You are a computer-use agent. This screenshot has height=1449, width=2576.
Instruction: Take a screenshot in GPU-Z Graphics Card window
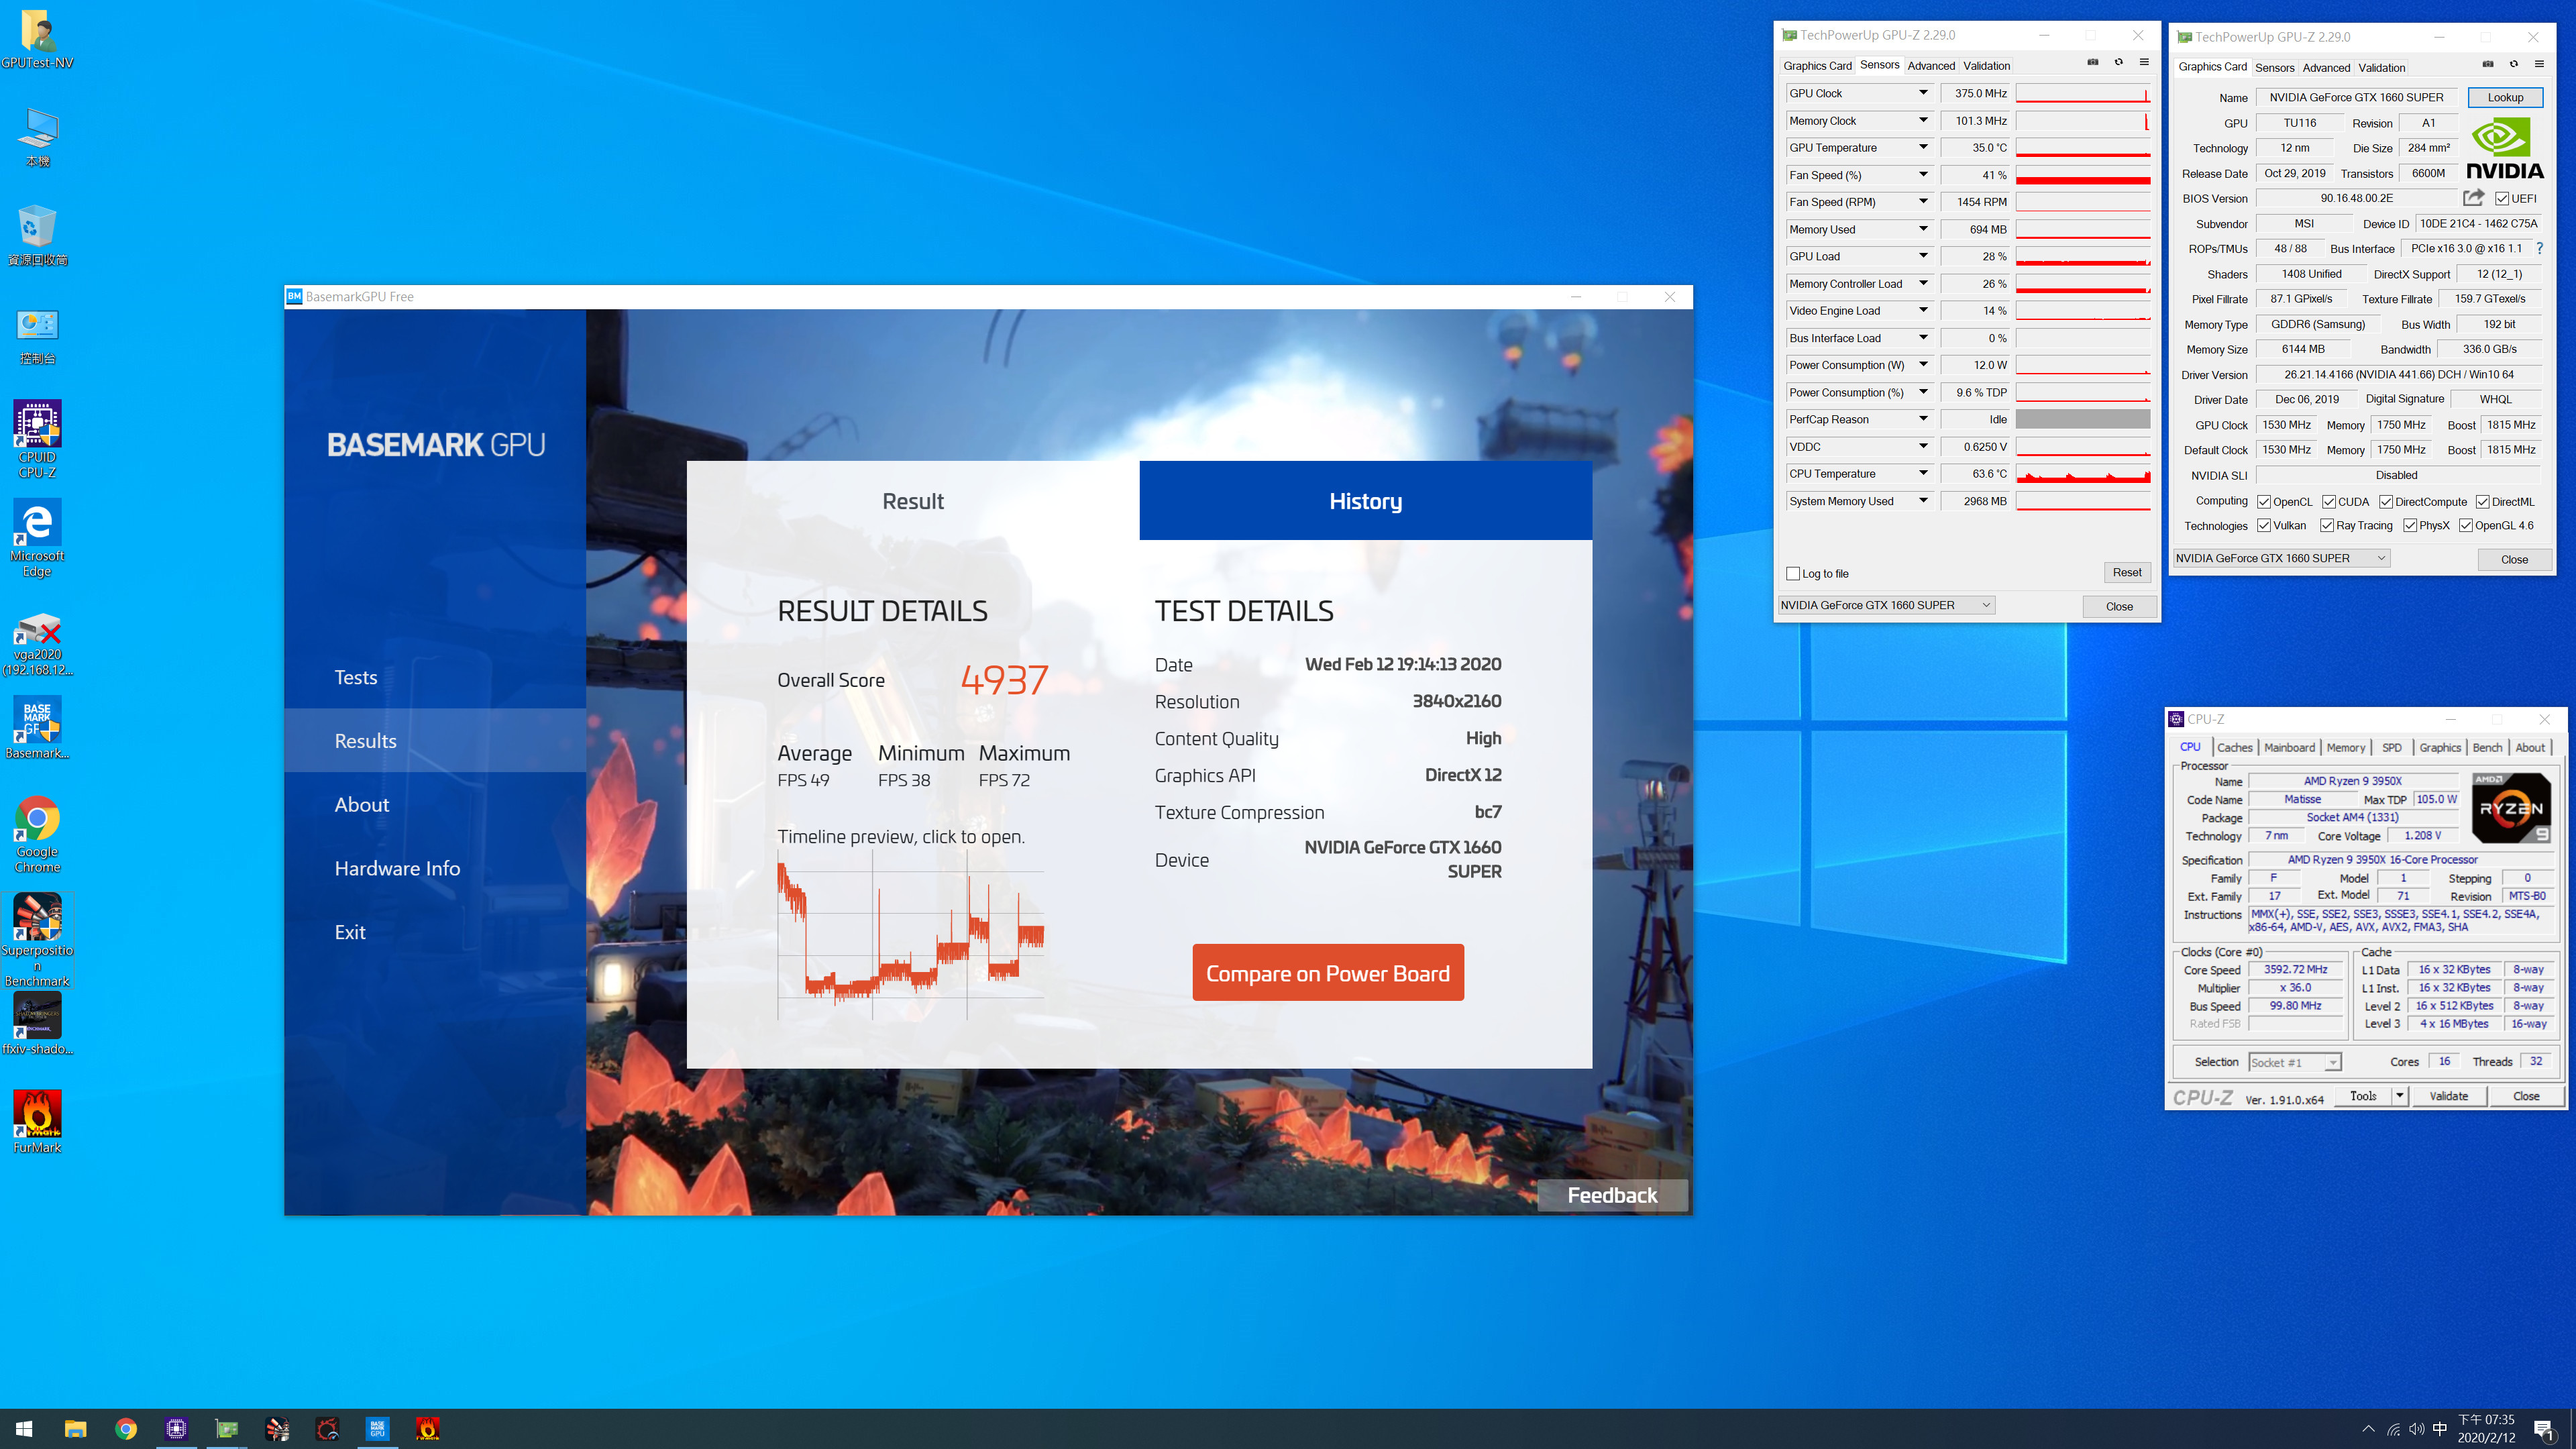pyautogui.click(x=2488, y=64)
